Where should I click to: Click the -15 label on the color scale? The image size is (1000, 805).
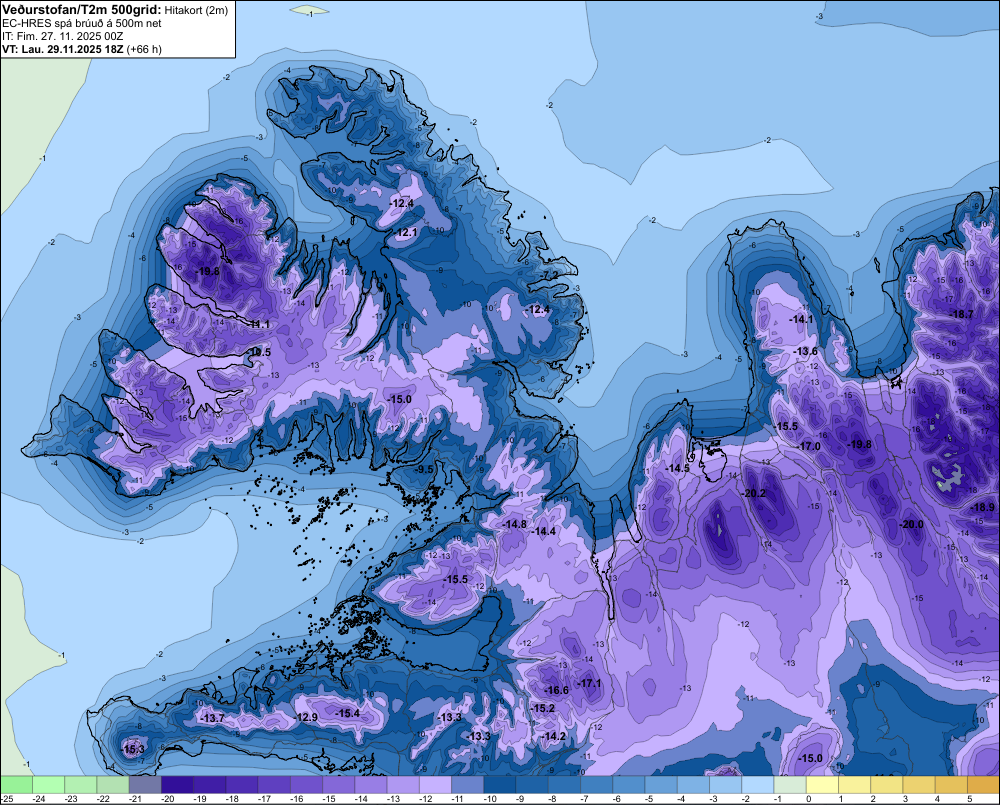[328, 799]
